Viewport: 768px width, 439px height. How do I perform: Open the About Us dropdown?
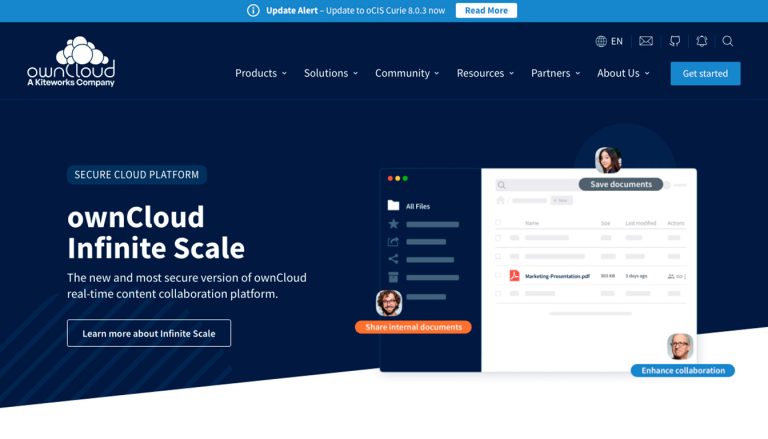pyautogui.click(x=623, y=73)
